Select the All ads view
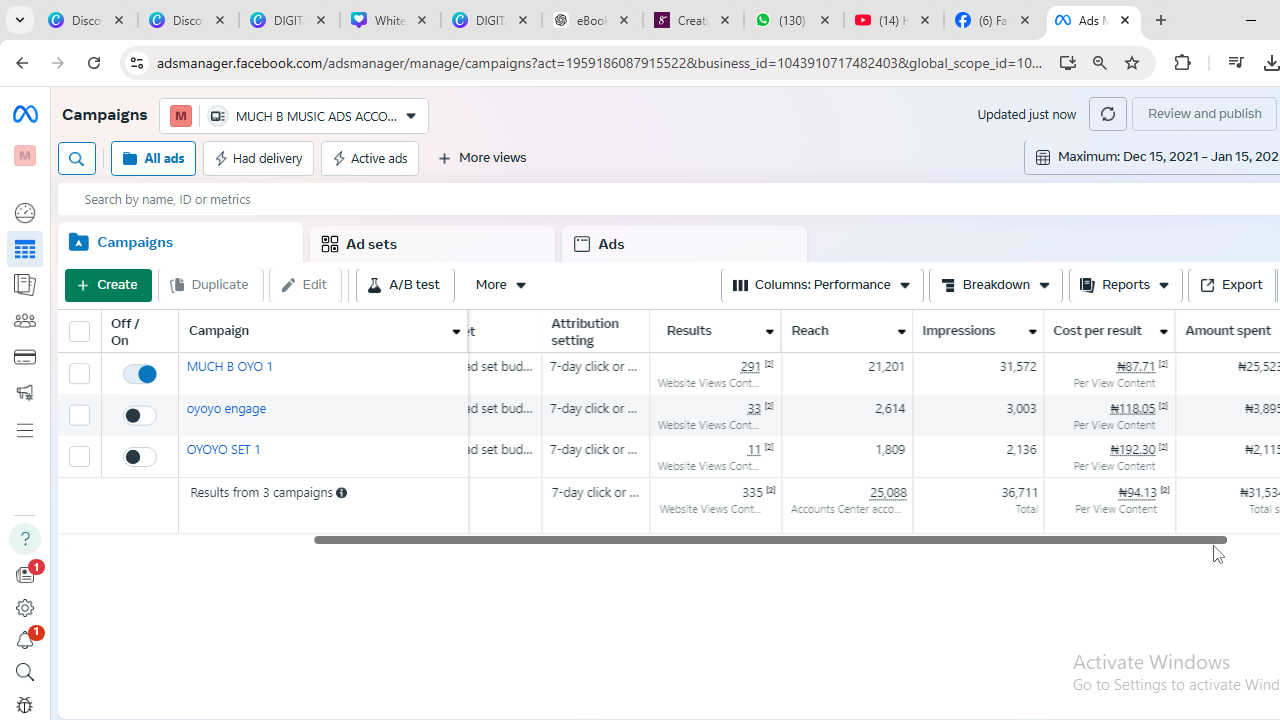This screenshot has height=720, width=1280. point(154,158)
